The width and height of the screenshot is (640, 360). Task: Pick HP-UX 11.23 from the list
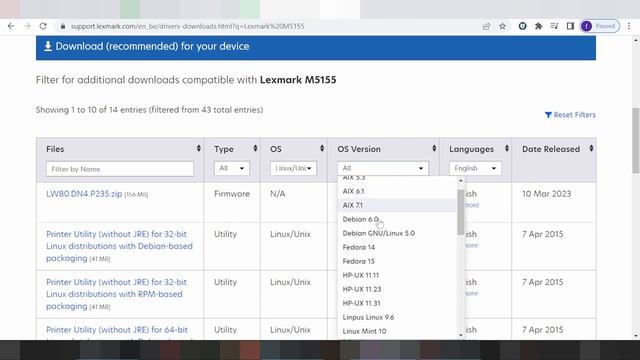click(x=397, y=289)
